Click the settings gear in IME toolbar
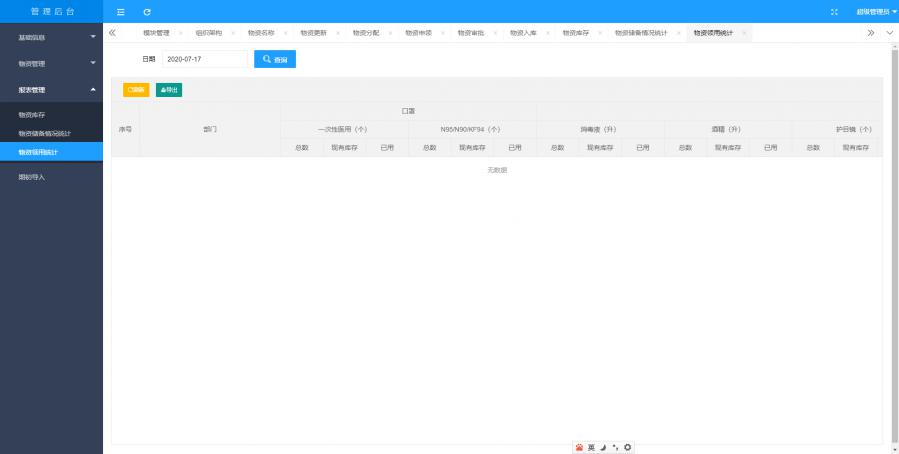The height and width of the screenshot is (454, 899). point(628,447)
